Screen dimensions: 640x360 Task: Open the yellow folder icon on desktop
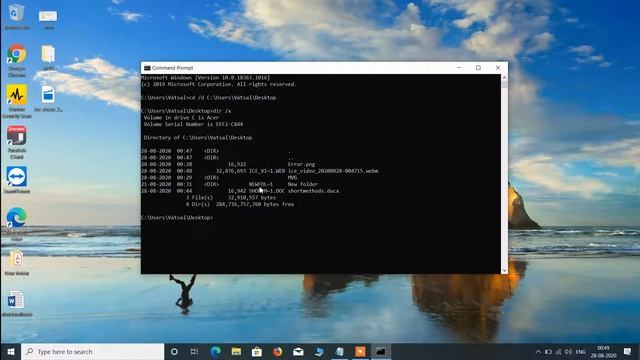[48, 58]
